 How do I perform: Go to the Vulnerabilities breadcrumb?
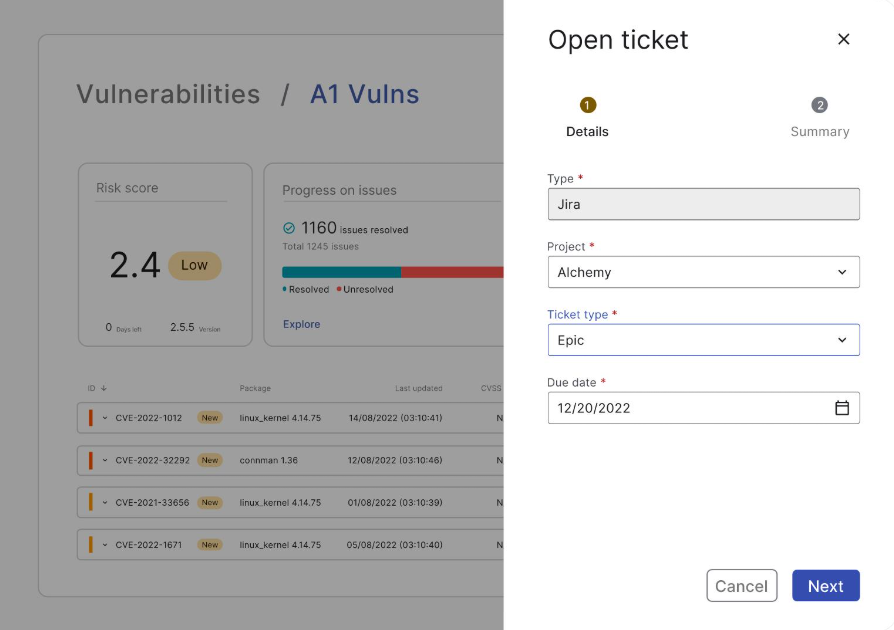coord(168,94)
